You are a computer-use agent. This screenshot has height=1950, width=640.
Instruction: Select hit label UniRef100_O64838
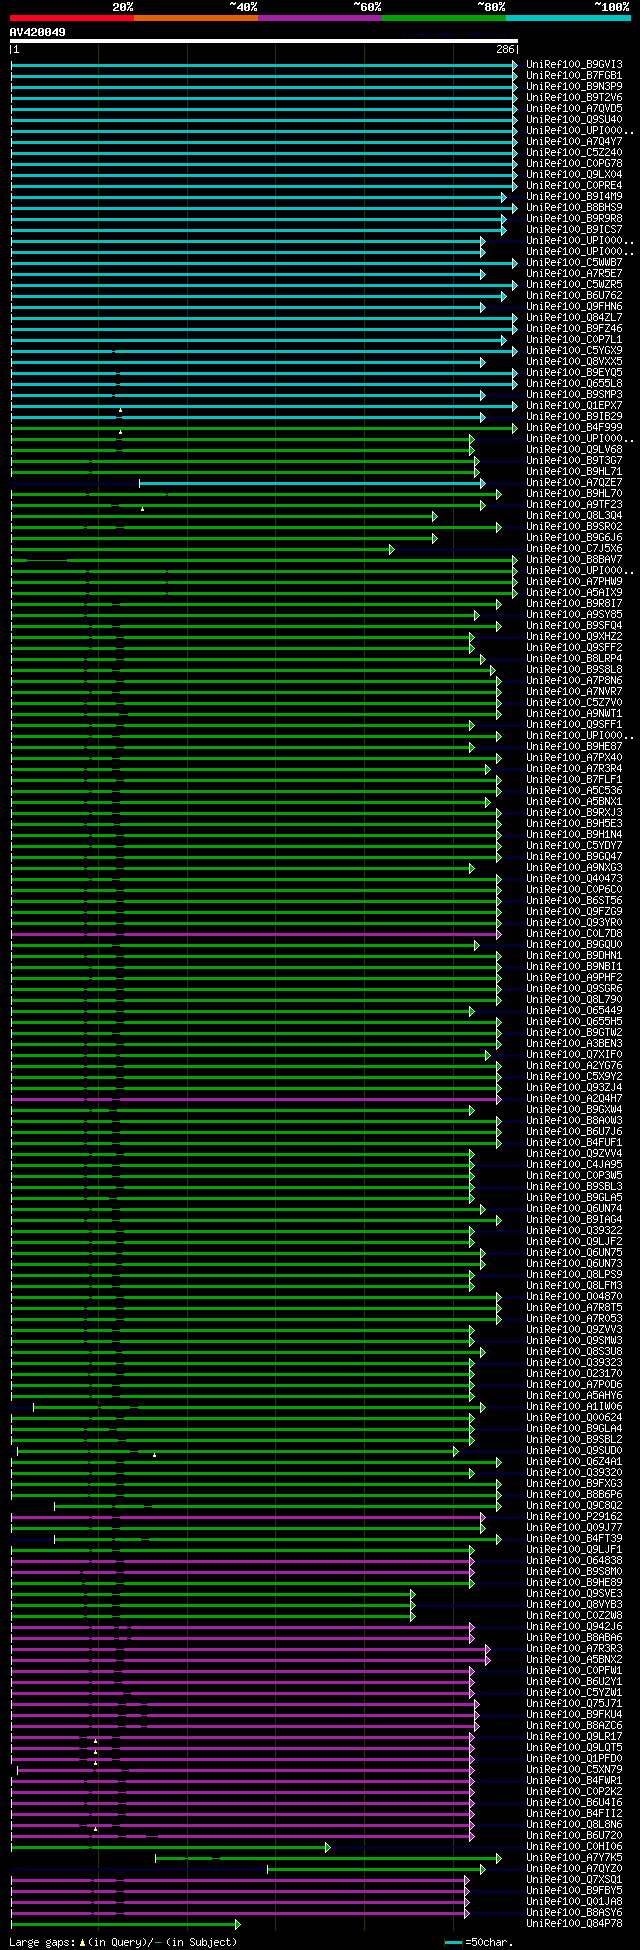pyautogui.click(x=574, y=1561)
